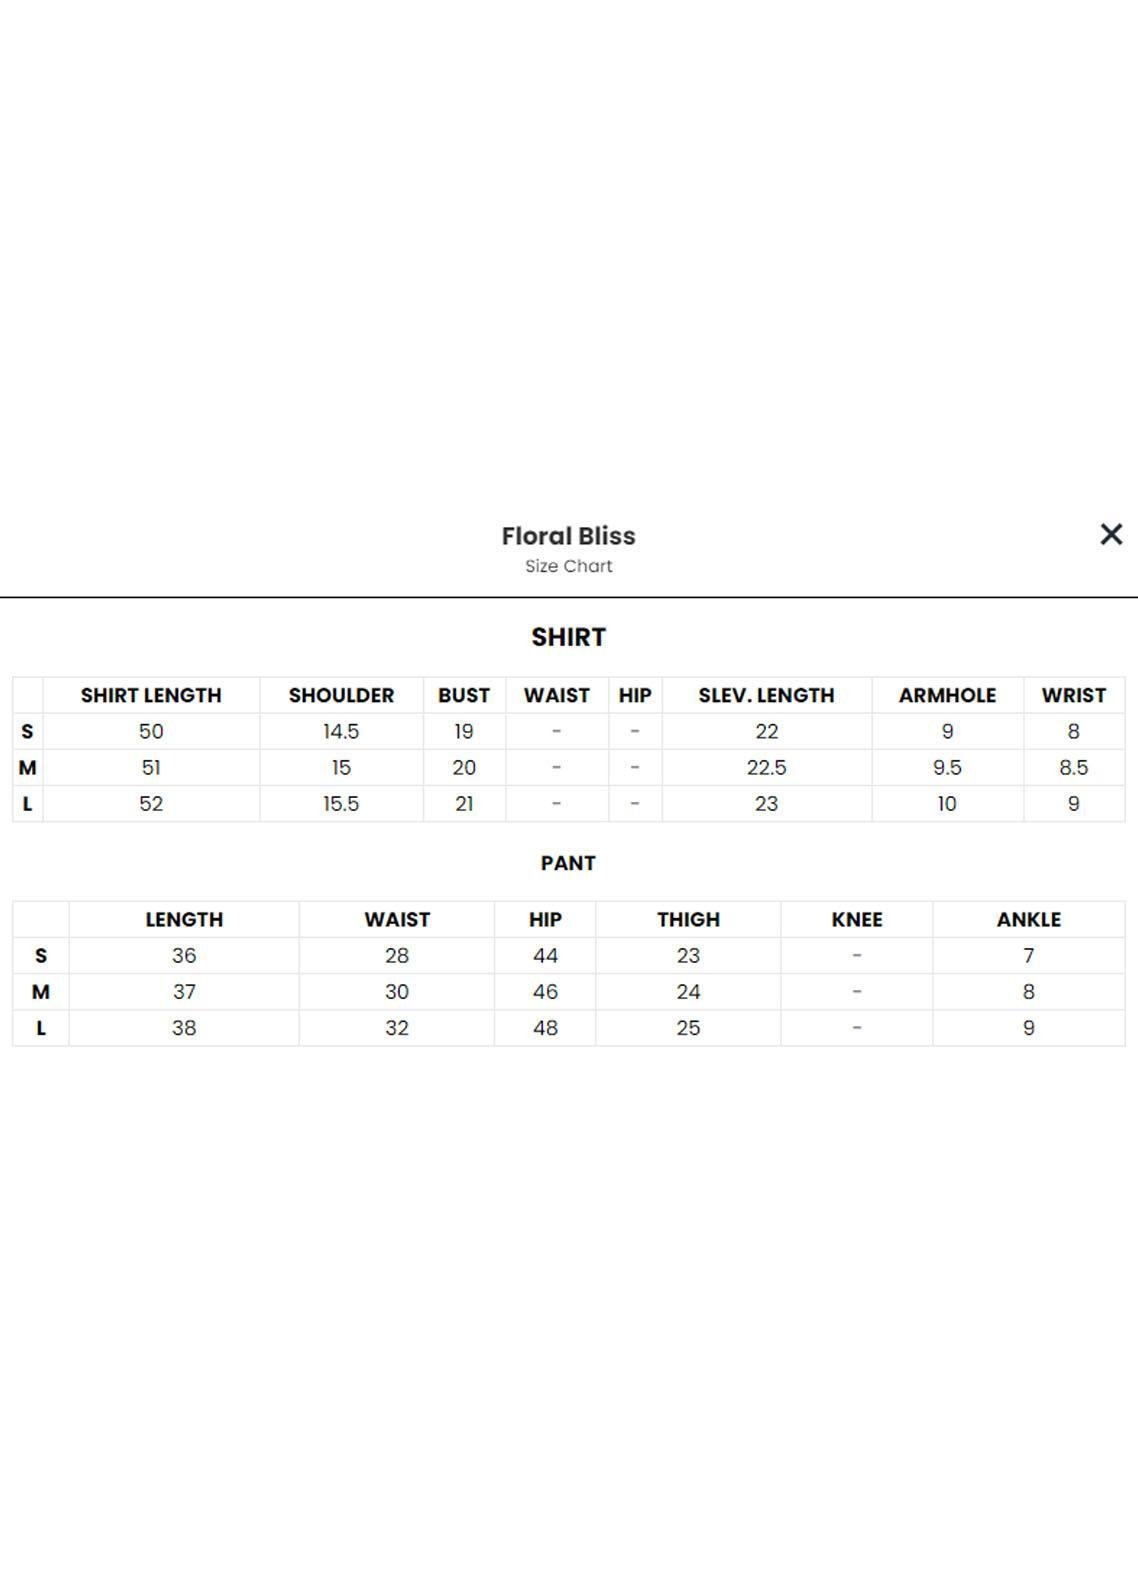Viewport: 1138px width, 1584px height.
Task: Click the WRIST column header
Action: point(1073,695)
